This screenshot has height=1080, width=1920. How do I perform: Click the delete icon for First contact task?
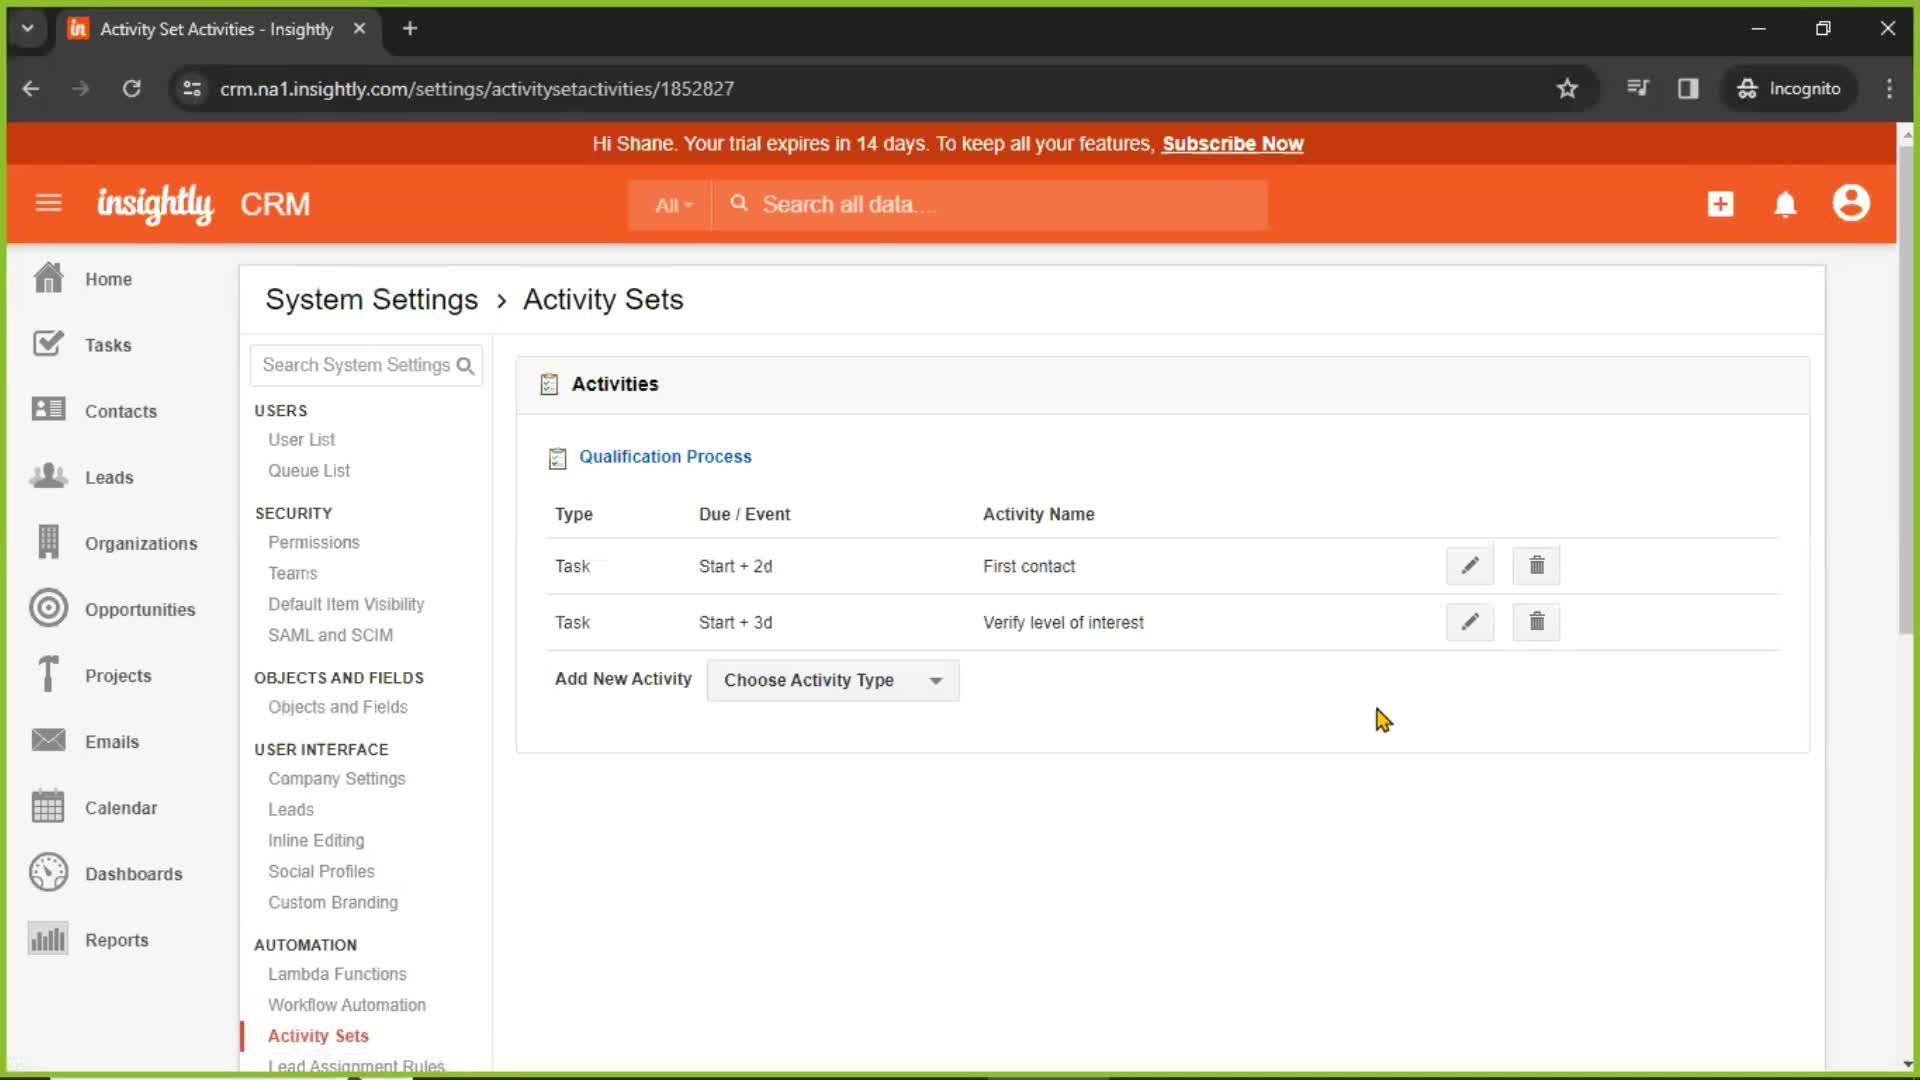[x=1536, y=566]
